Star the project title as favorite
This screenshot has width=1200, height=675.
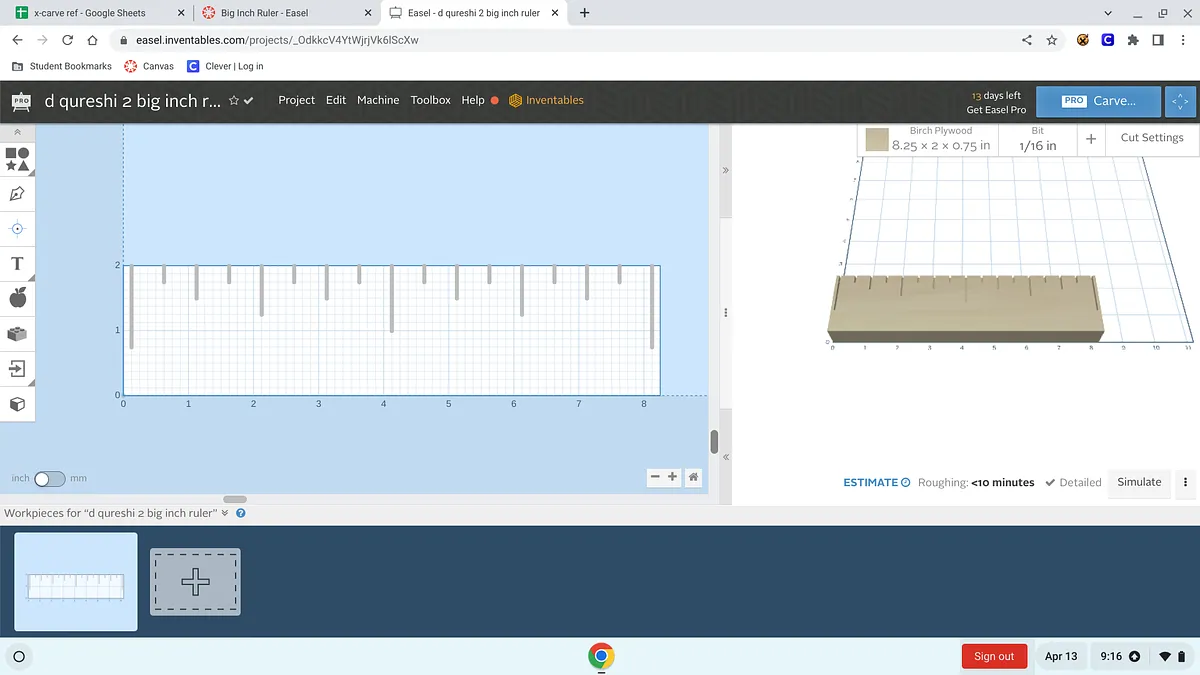coord(234,101)
